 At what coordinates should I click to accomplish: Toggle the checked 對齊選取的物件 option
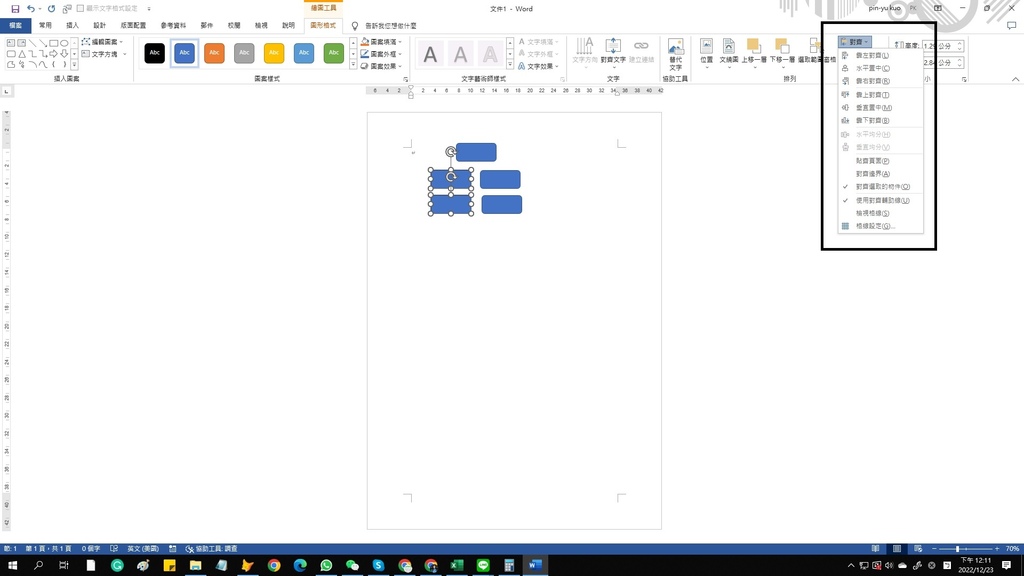(x=881, y=187)
